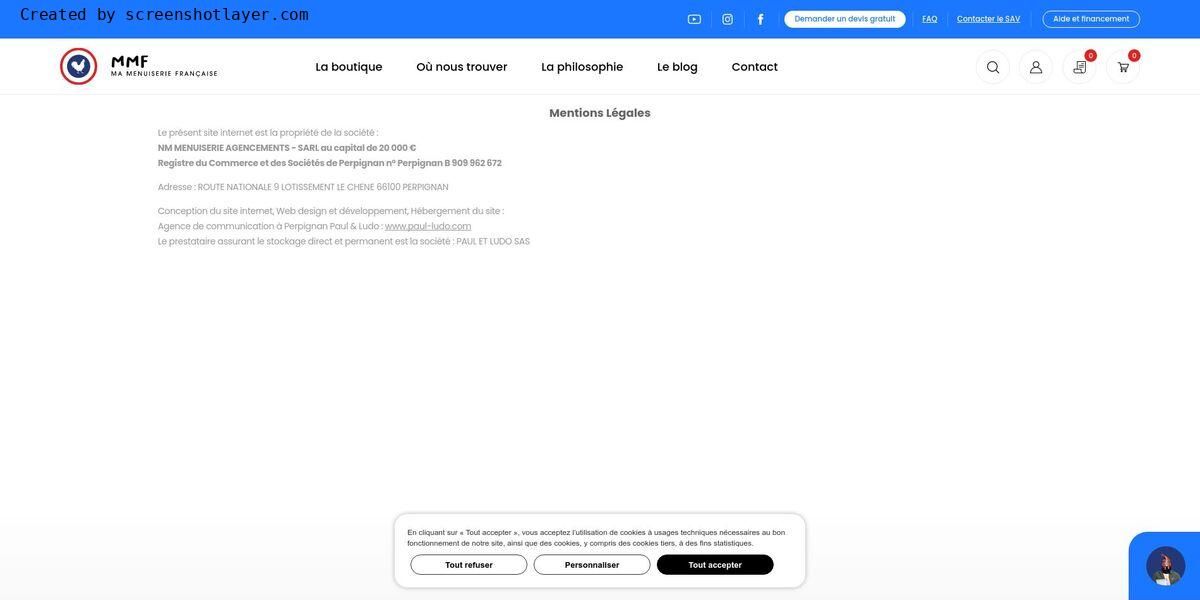Open La philosophie page
Screen dimensions: 1200x600
[582, 67]
